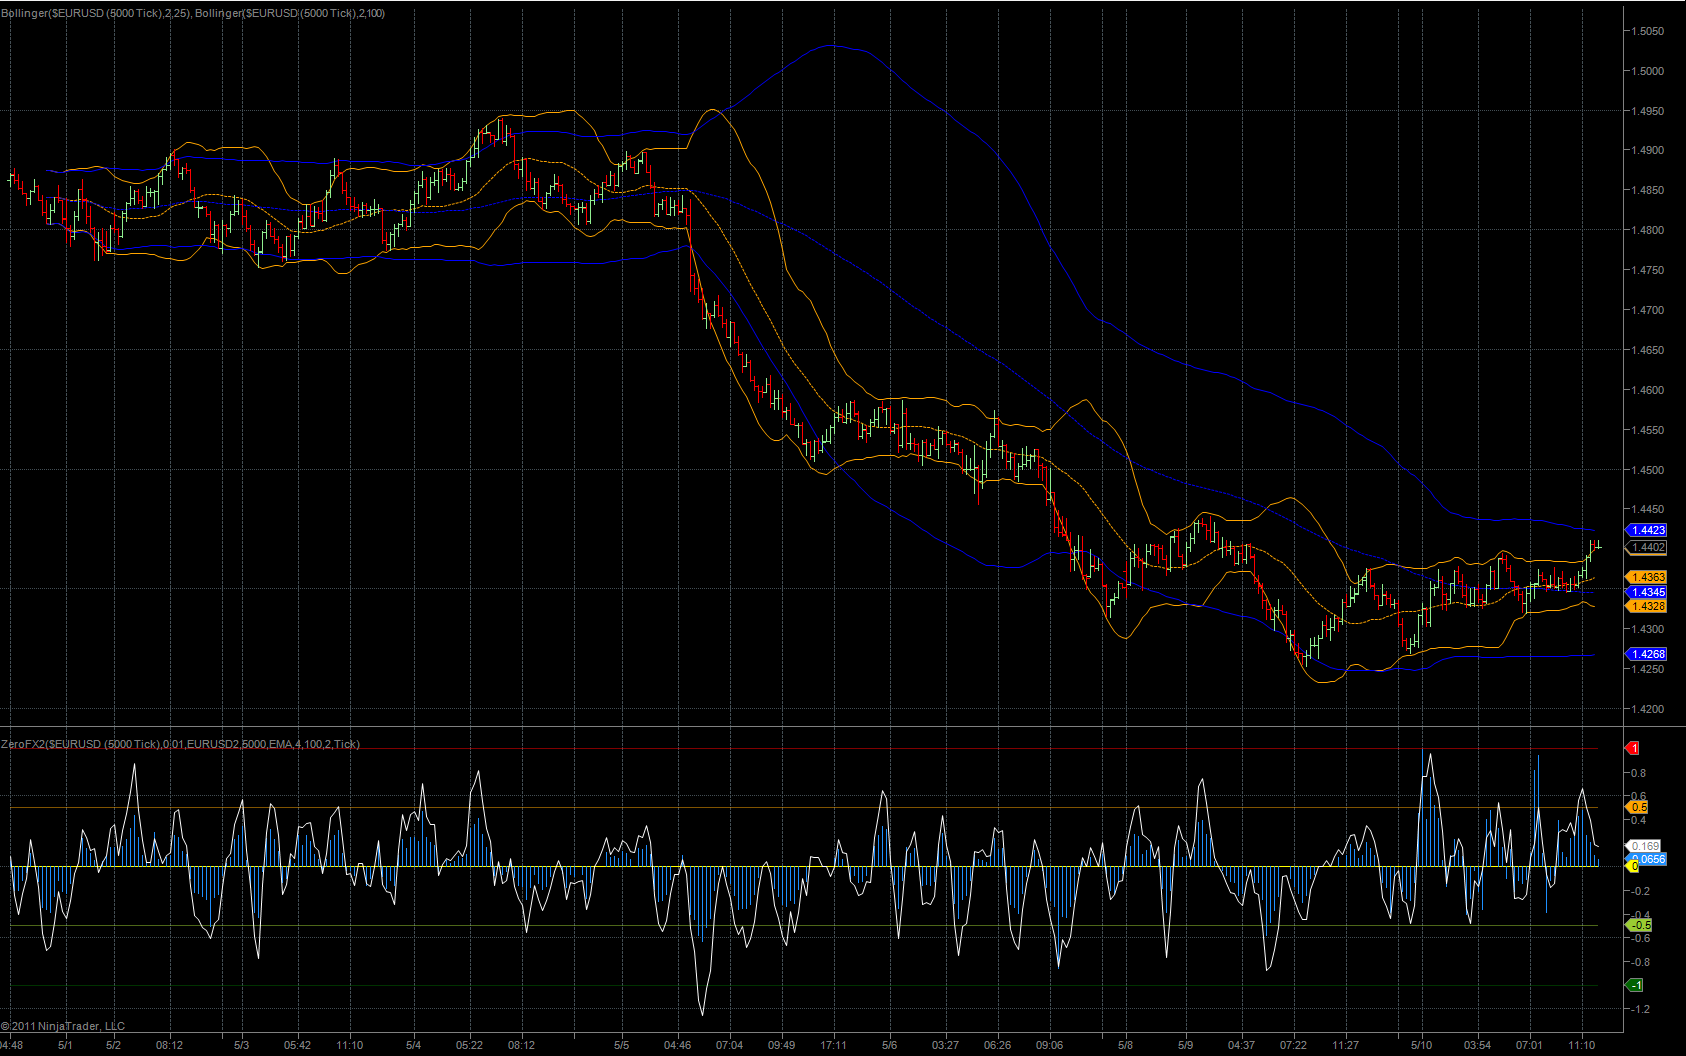1686x1056 pixels.
Task: Select the blue 1.4345 price marker
Action: [x=1647, y=592]
